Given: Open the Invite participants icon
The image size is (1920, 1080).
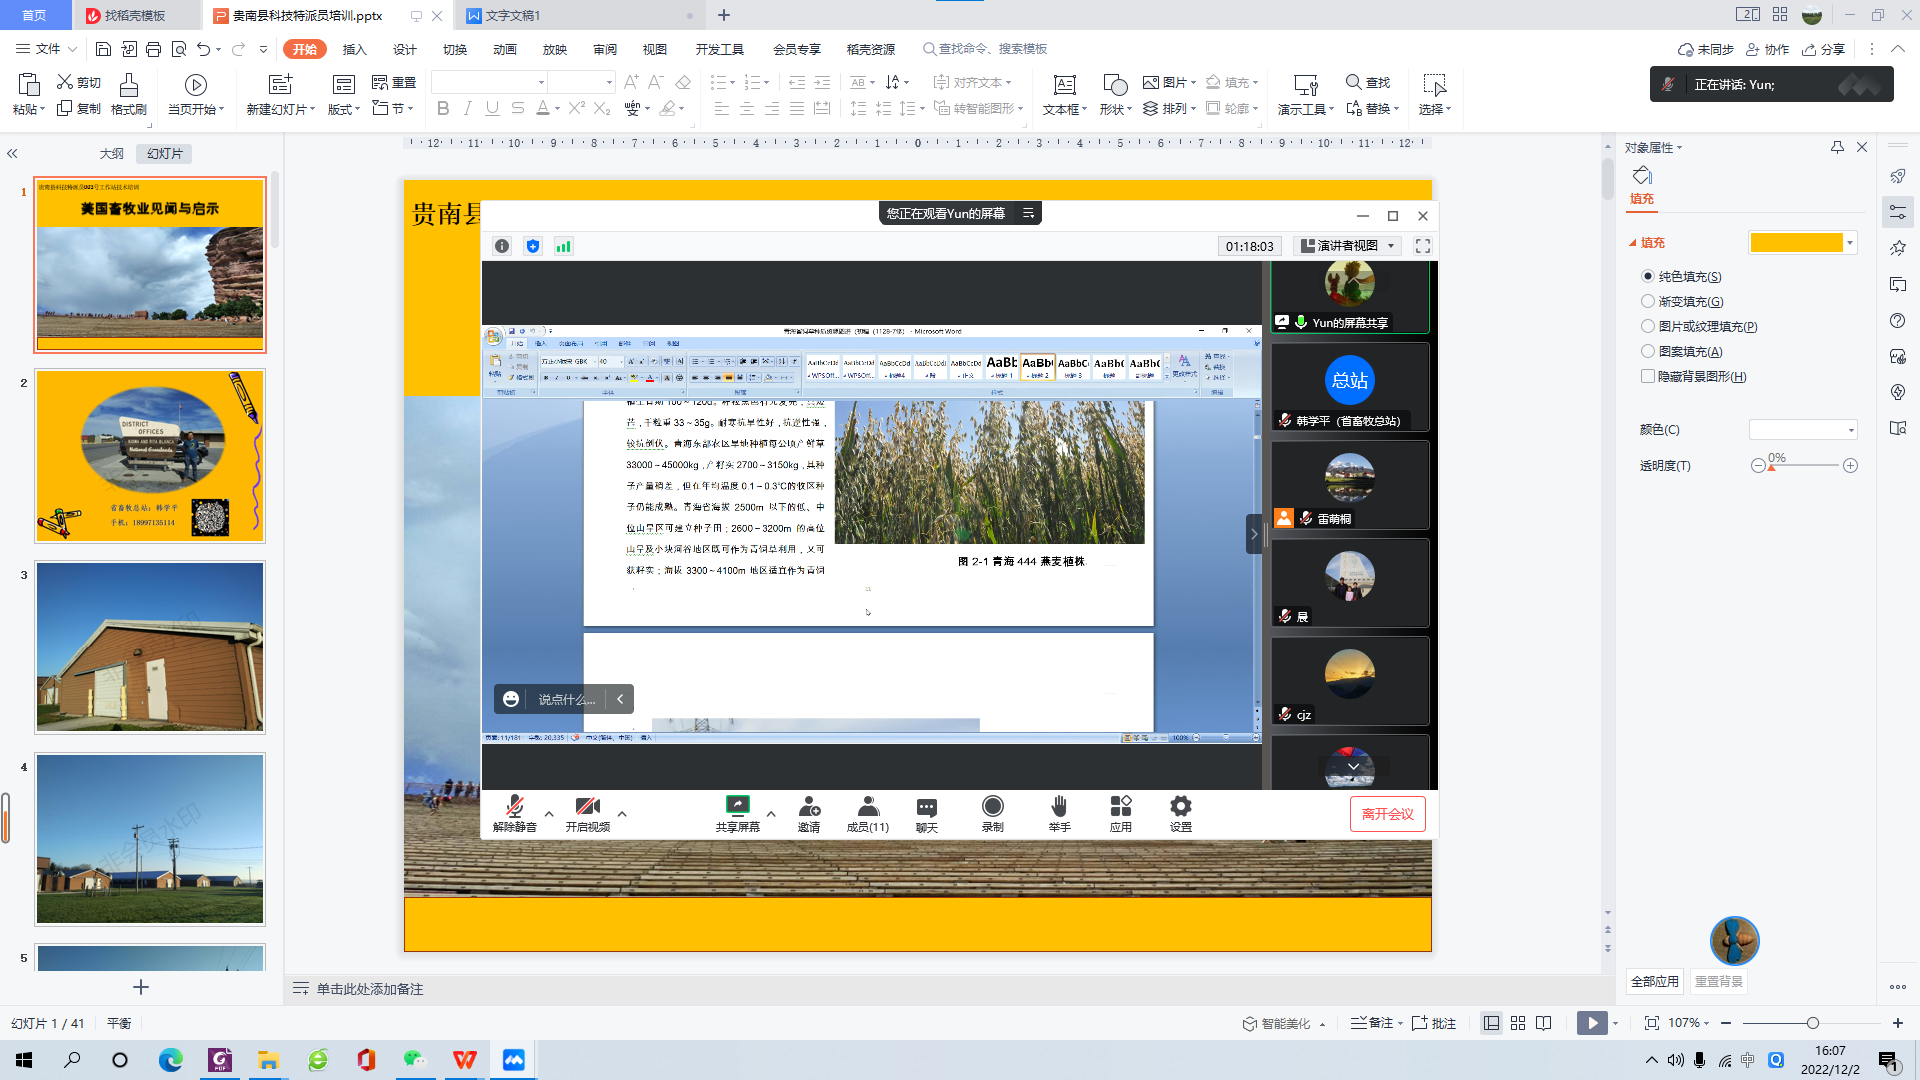Looking at the screenshot, I should click(x=809, y=813).
